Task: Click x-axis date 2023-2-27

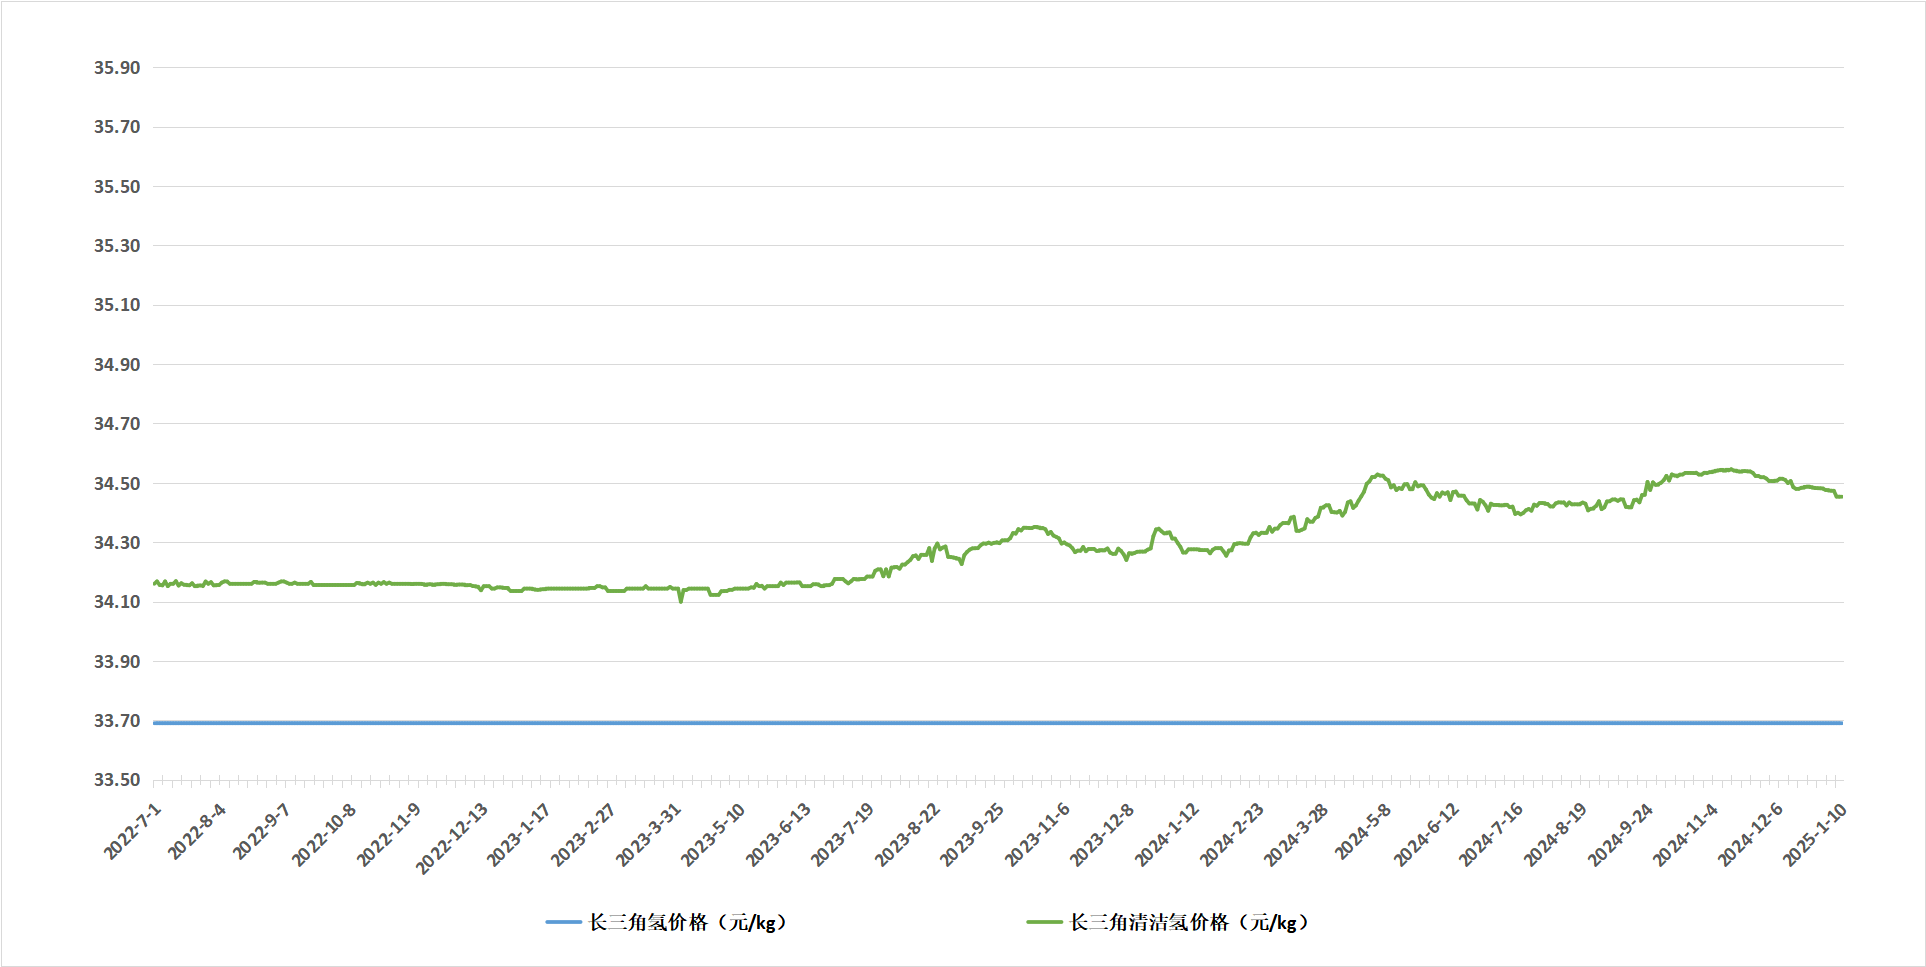Action: 583,835
